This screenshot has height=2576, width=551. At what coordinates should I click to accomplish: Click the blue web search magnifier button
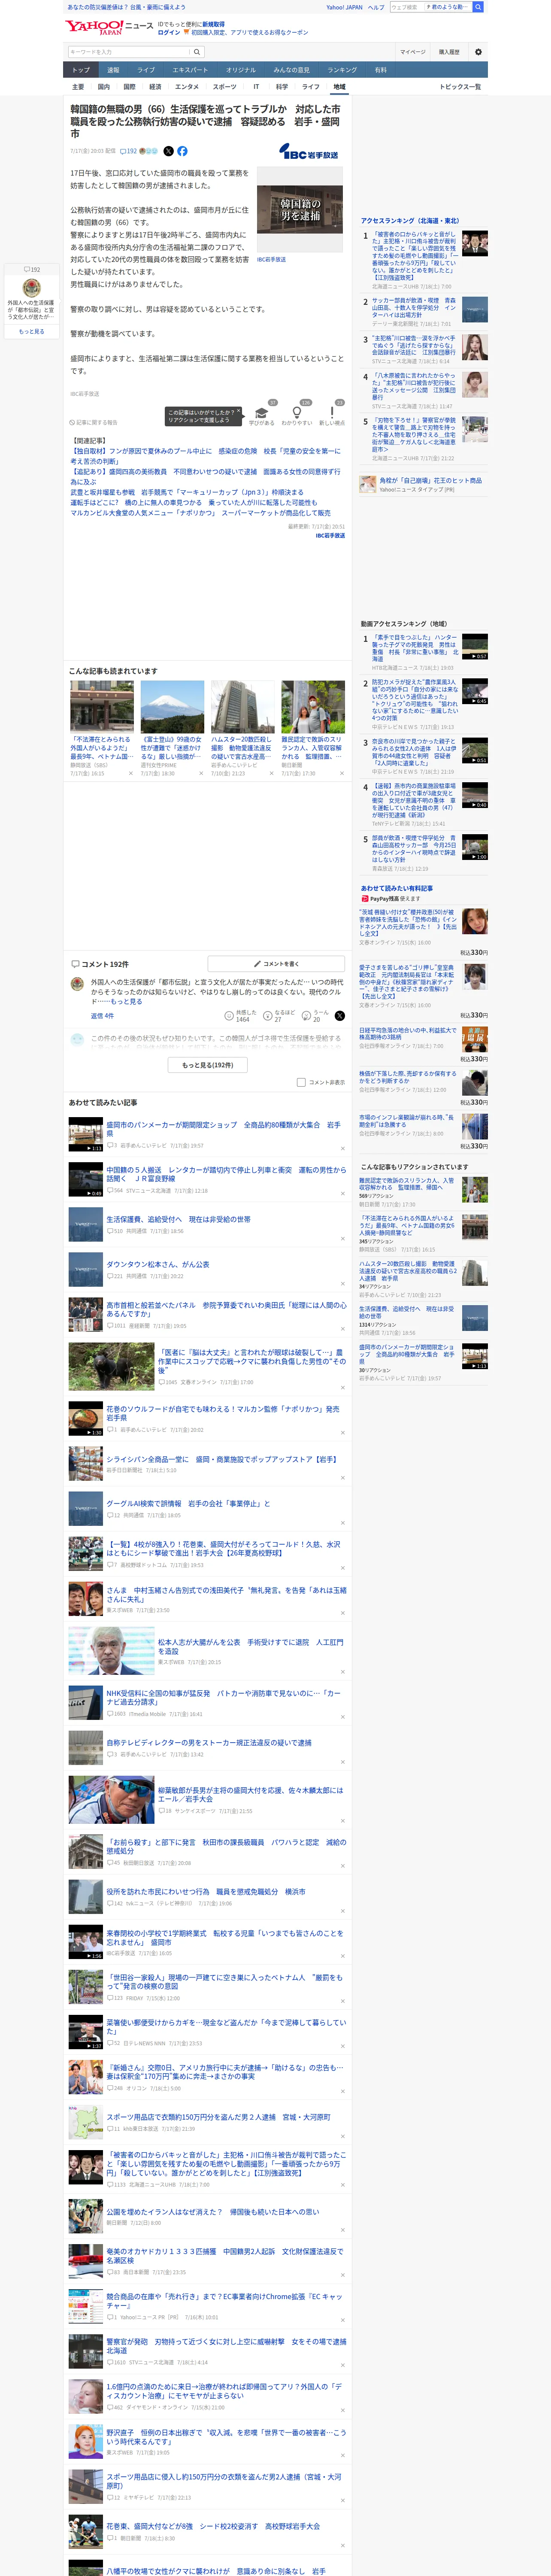(x=478, y=7)
